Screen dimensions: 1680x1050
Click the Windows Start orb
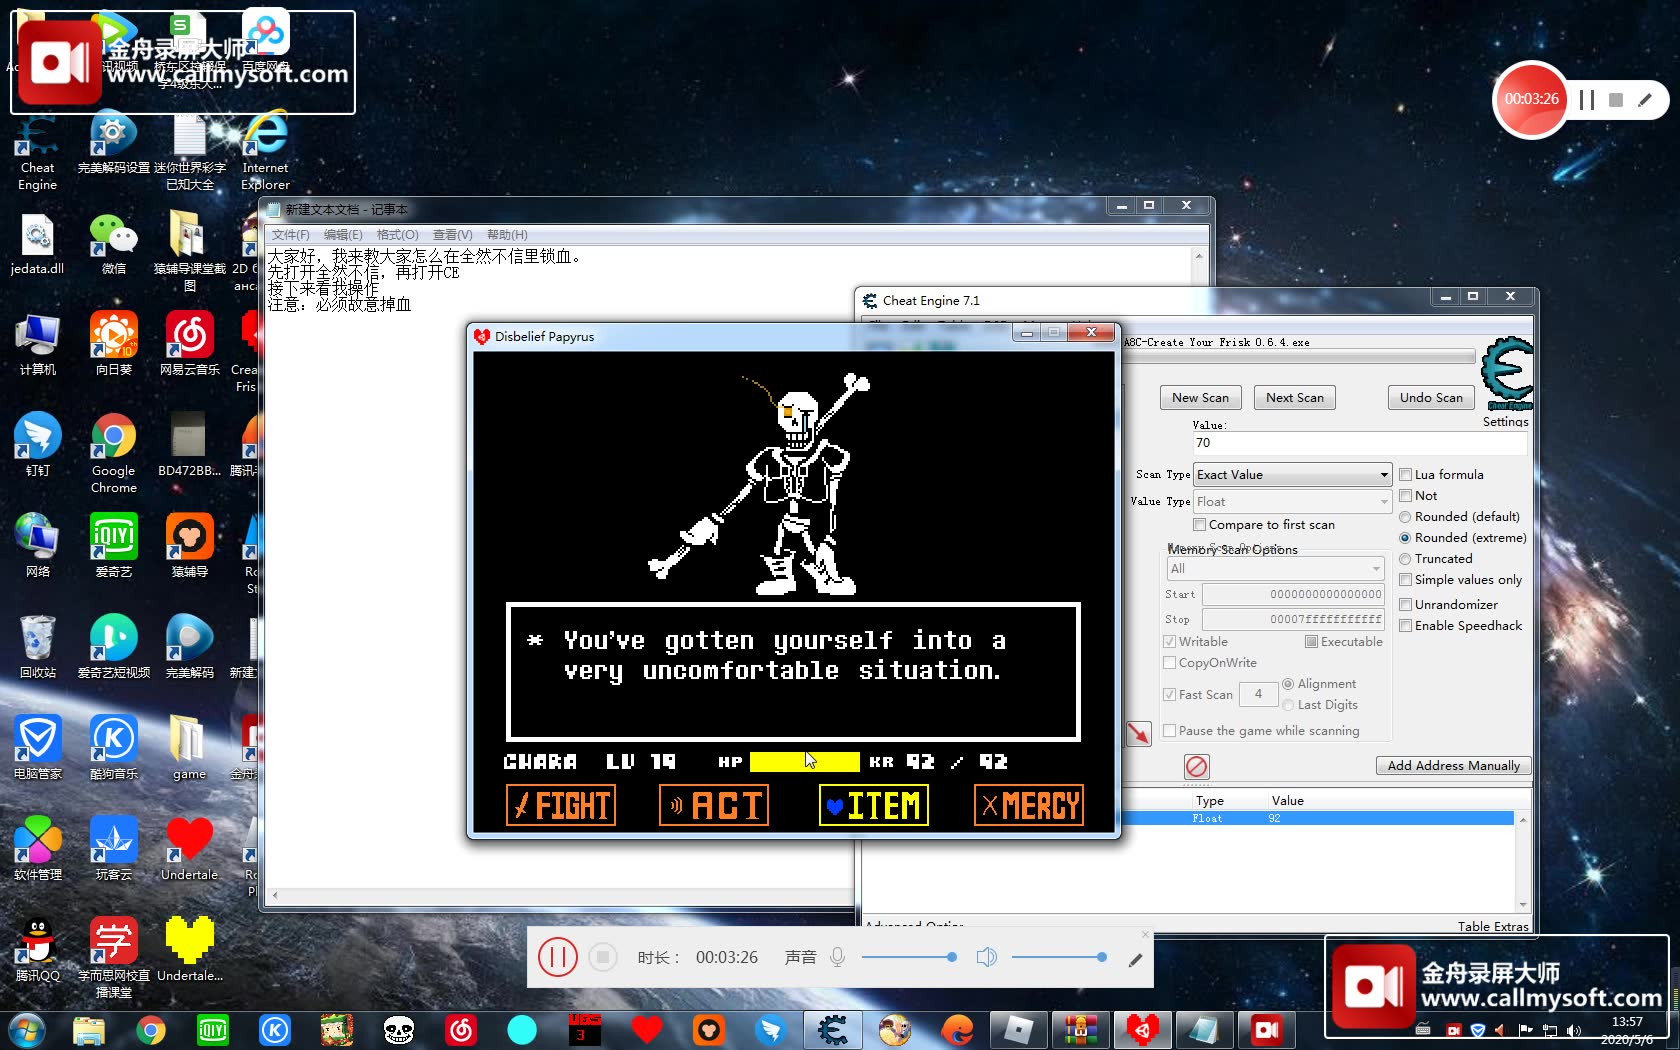[27, 1029]
